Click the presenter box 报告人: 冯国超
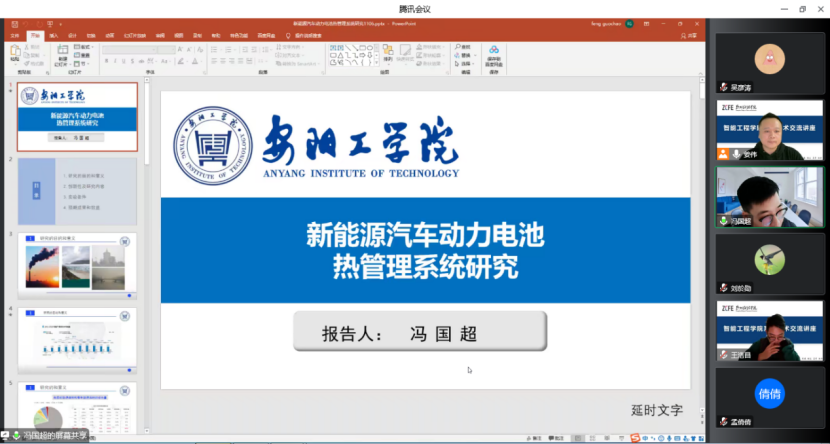830x444 pixels. point(420,331)
